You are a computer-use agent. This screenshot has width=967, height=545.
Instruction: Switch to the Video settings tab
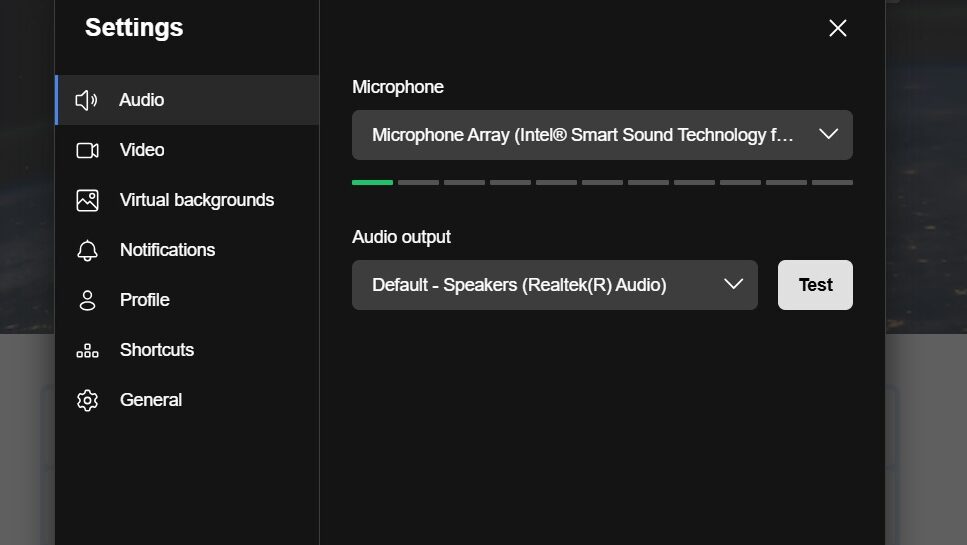[x=142, y=150]
